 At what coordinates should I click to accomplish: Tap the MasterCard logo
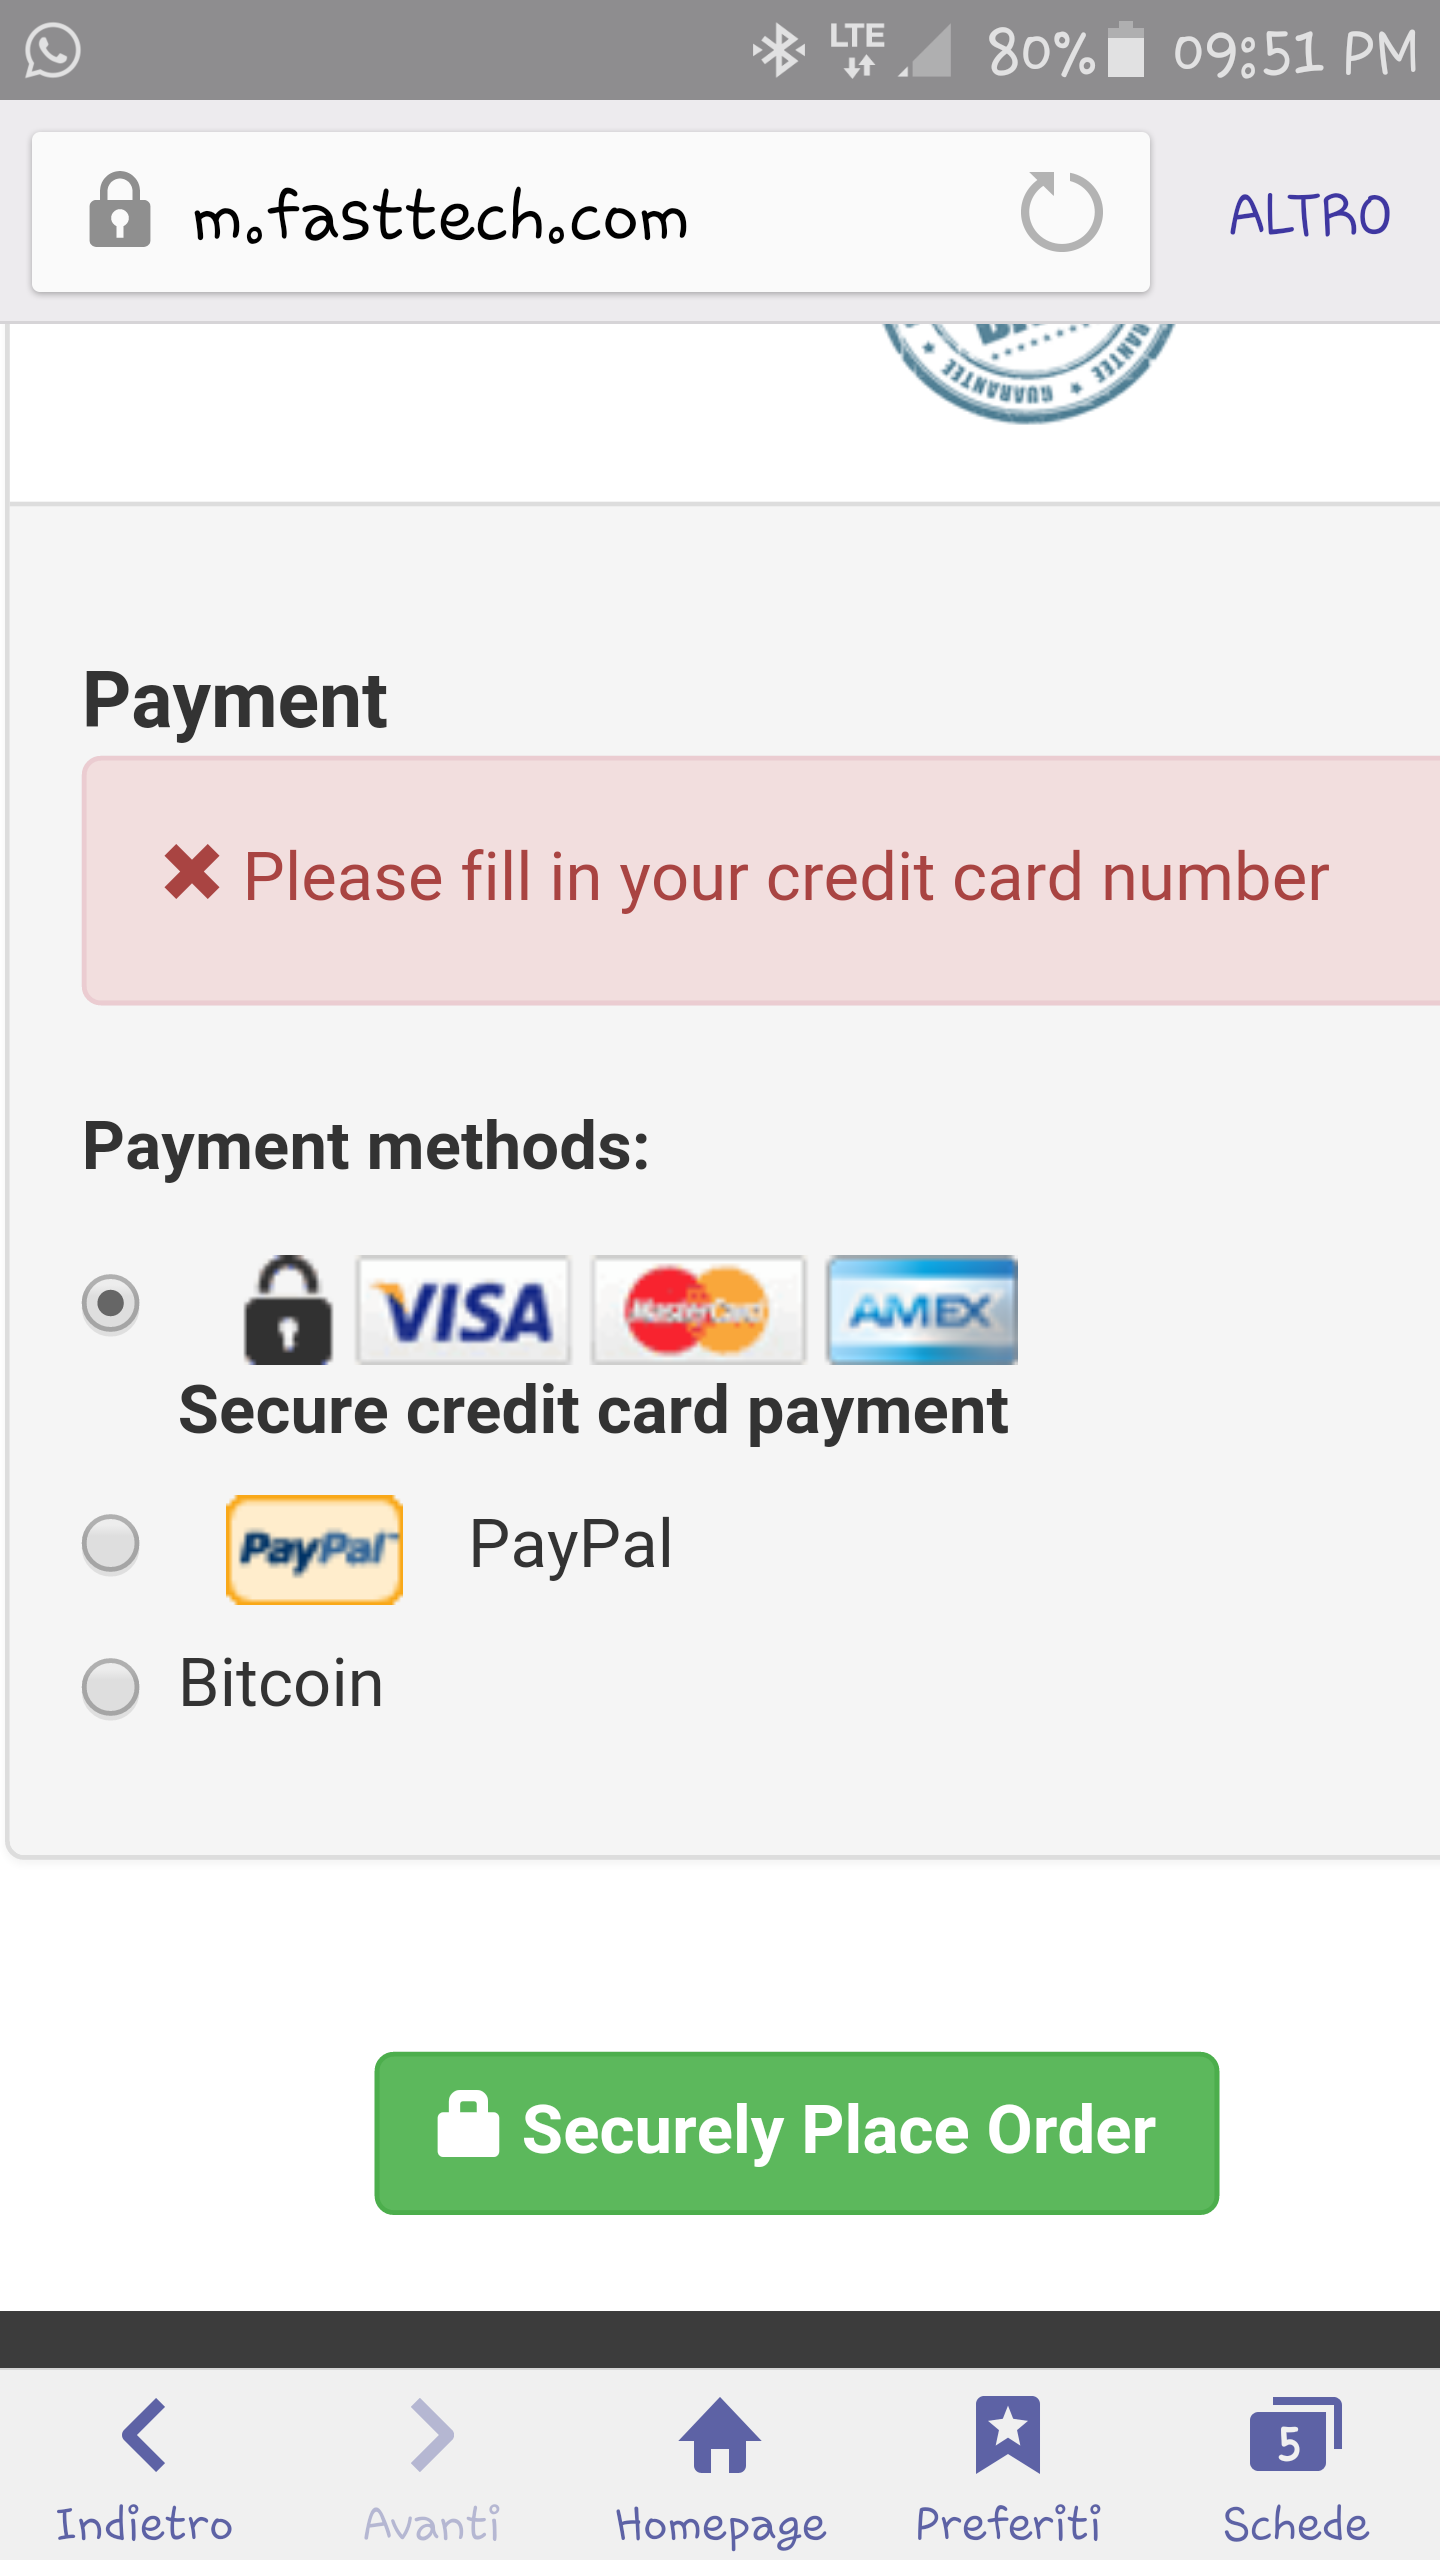click(698, 1310)
